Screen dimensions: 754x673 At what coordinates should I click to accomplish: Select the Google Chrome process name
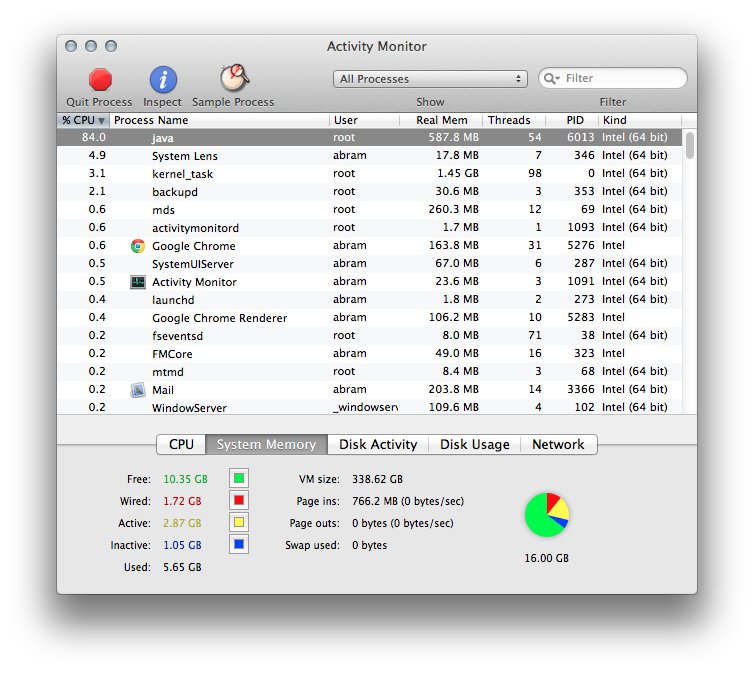point(194,246)
